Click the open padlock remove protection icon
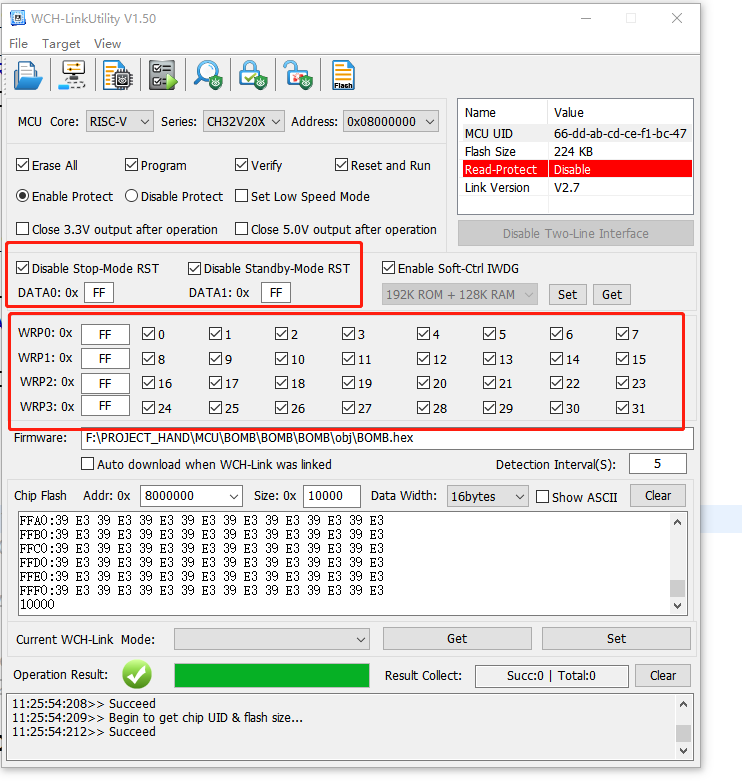Image resolution: width=742 pixels, height=781 pixels. (296, 76)
